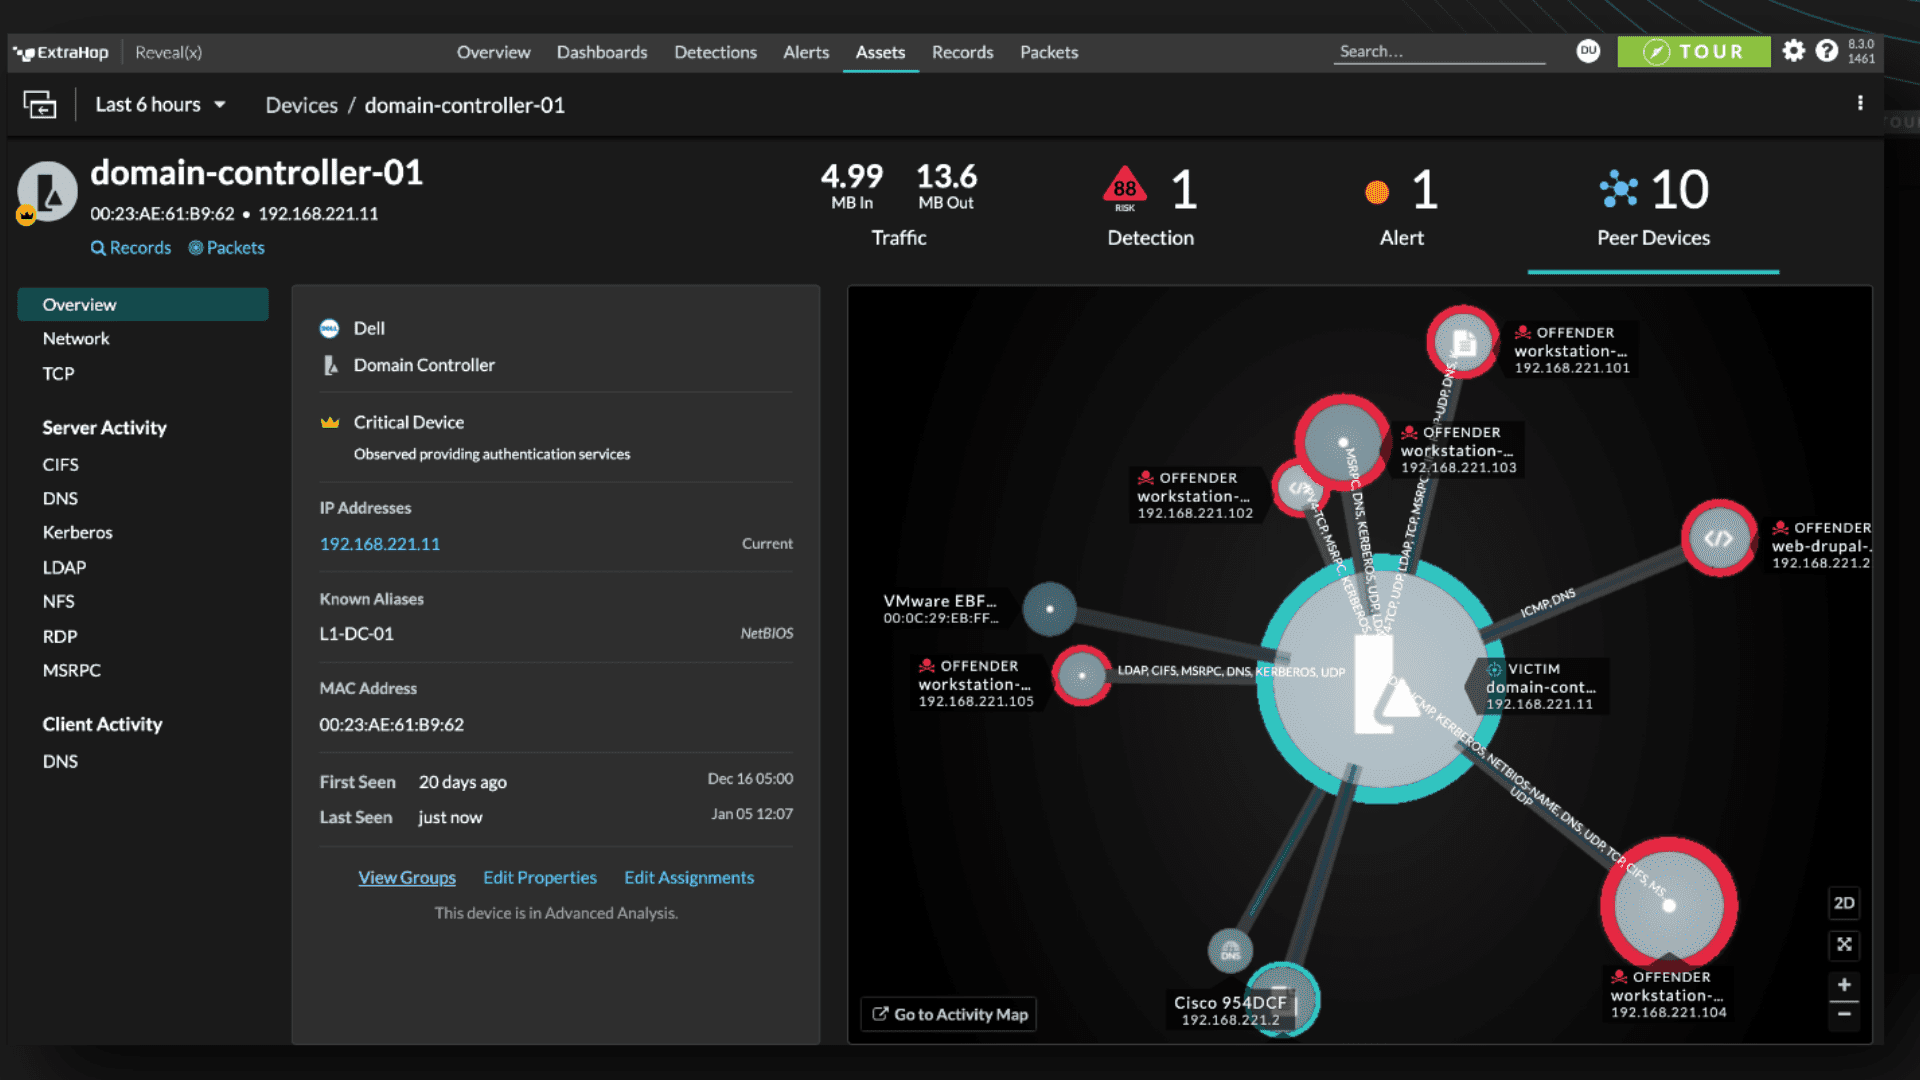The height and width of the screenshot is (1080, 1920).
Task: Click the fullscreen expand map icon
Action: (x=1844, y=944)
